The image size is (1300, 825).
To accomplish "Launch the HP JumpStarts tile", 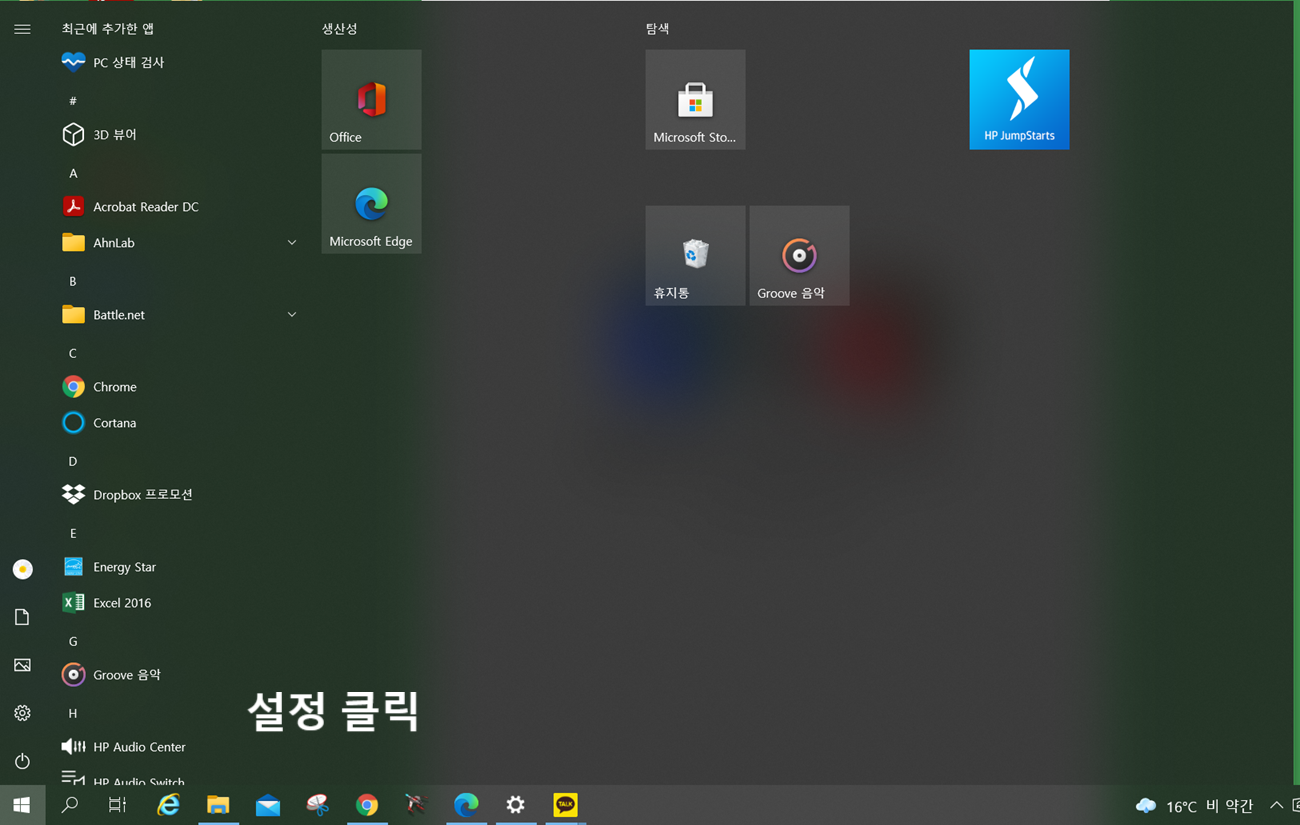I will [1019, 99].
